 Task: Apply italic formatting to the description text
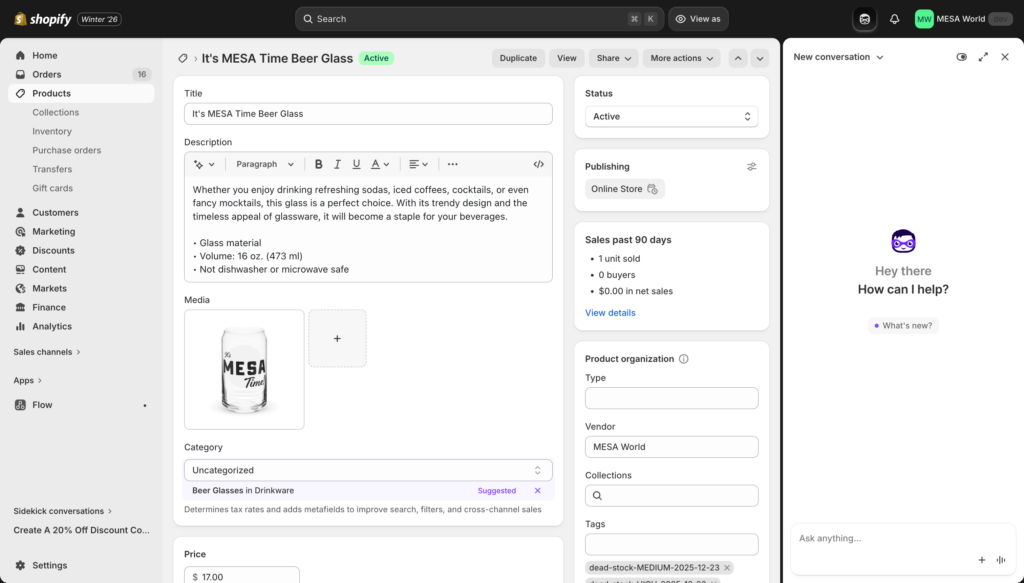coord(337,163)
